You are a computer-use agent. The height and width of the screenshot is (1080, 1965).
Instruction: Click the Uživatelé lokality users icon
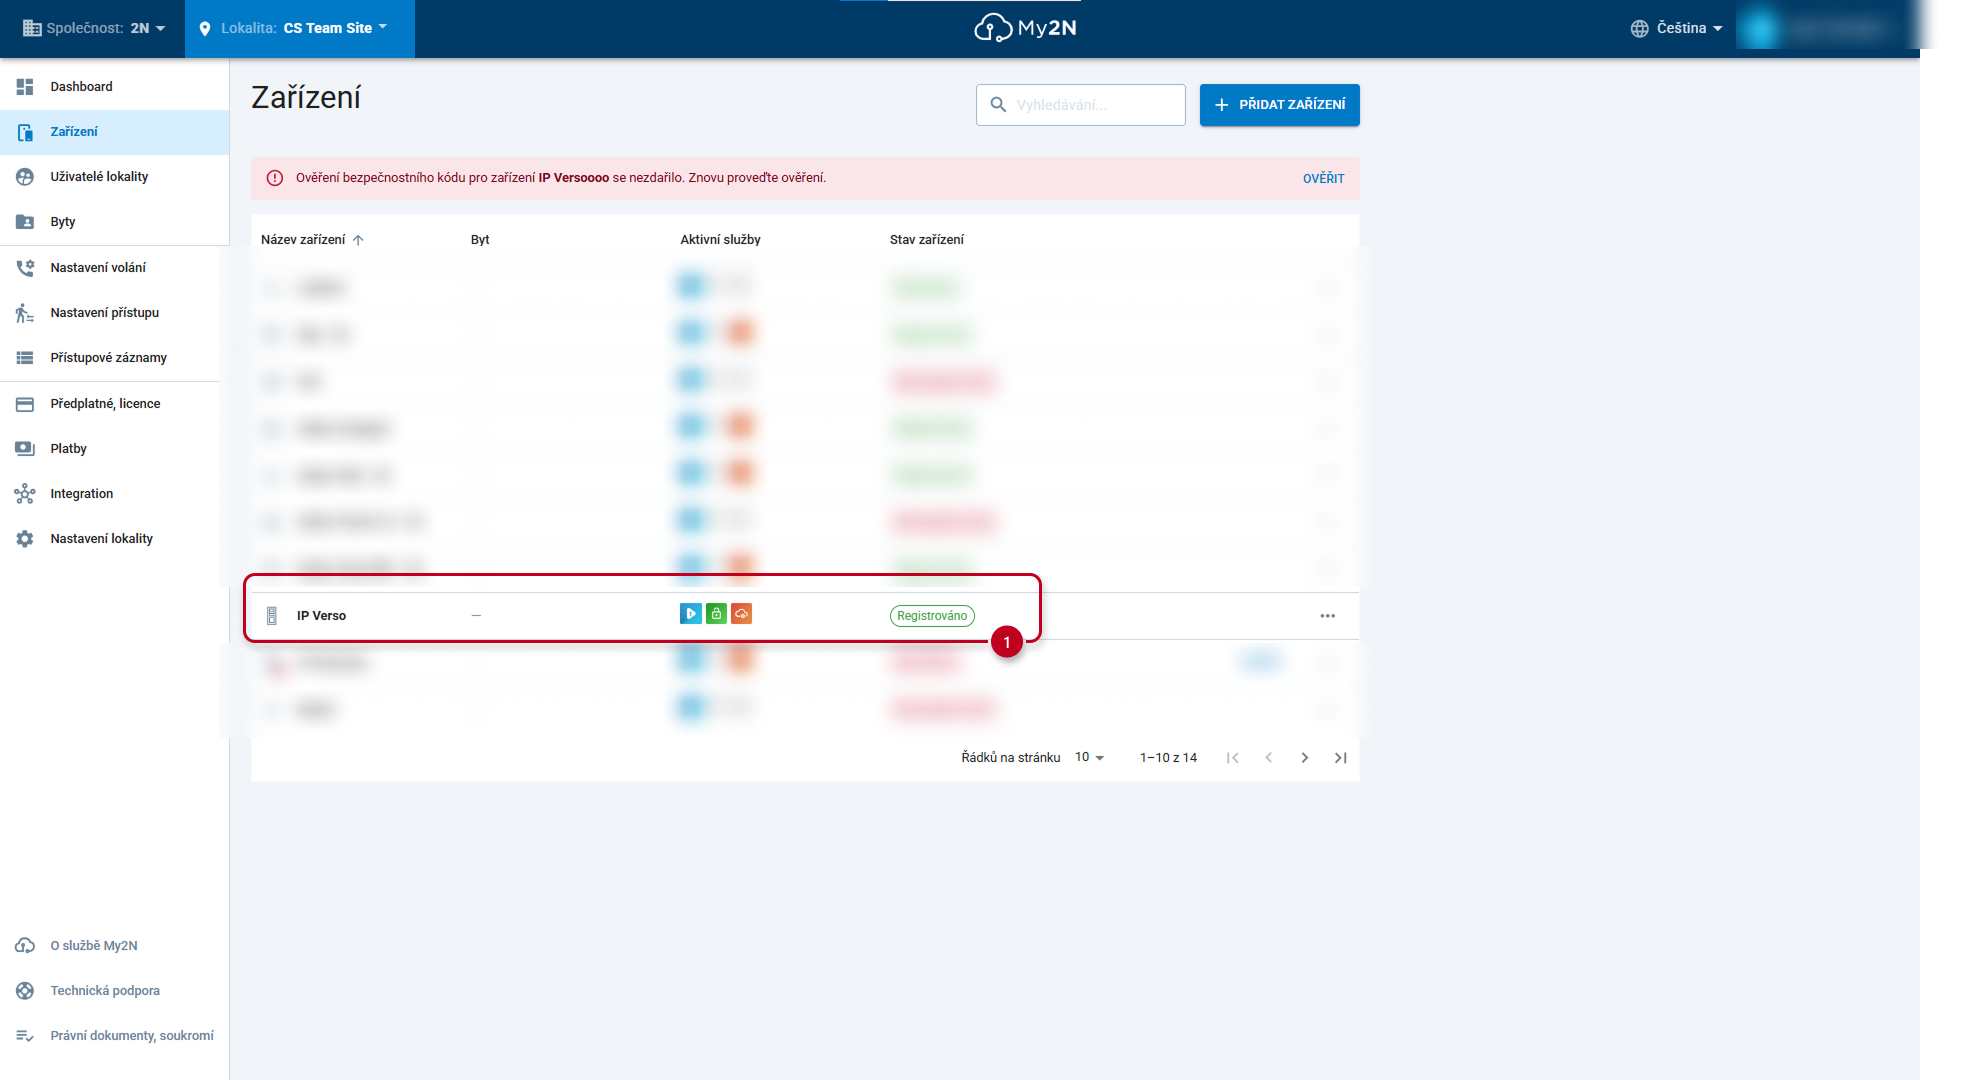(25, 177)
